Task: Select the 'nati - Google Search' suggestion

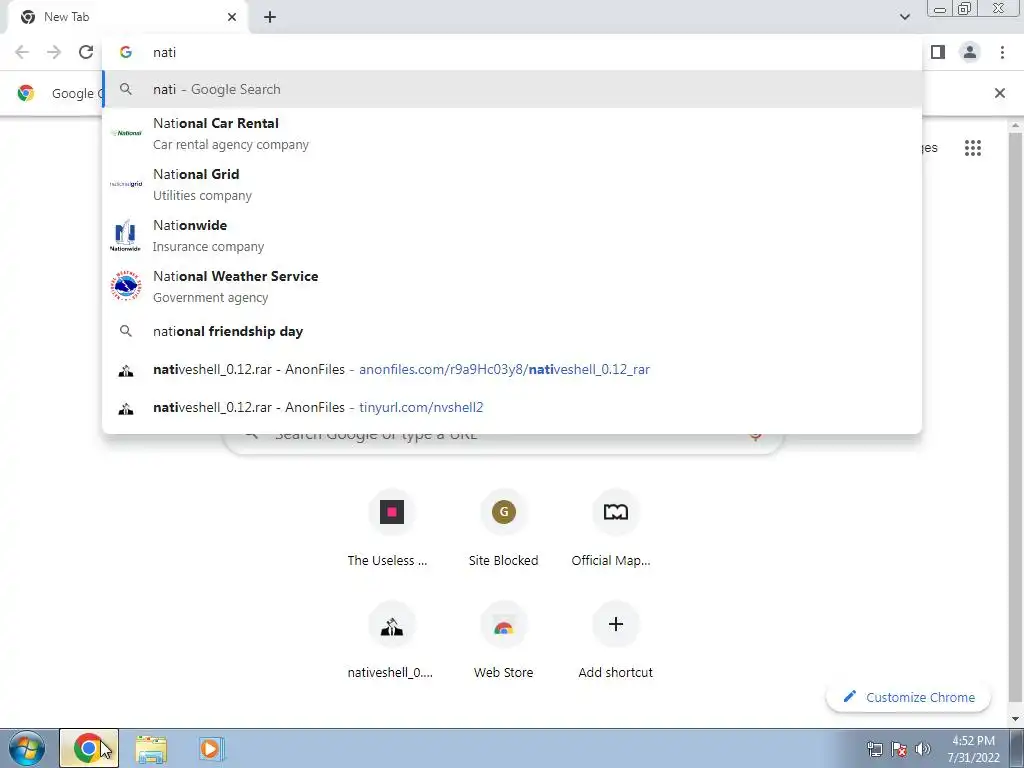Action: (512, 89)
